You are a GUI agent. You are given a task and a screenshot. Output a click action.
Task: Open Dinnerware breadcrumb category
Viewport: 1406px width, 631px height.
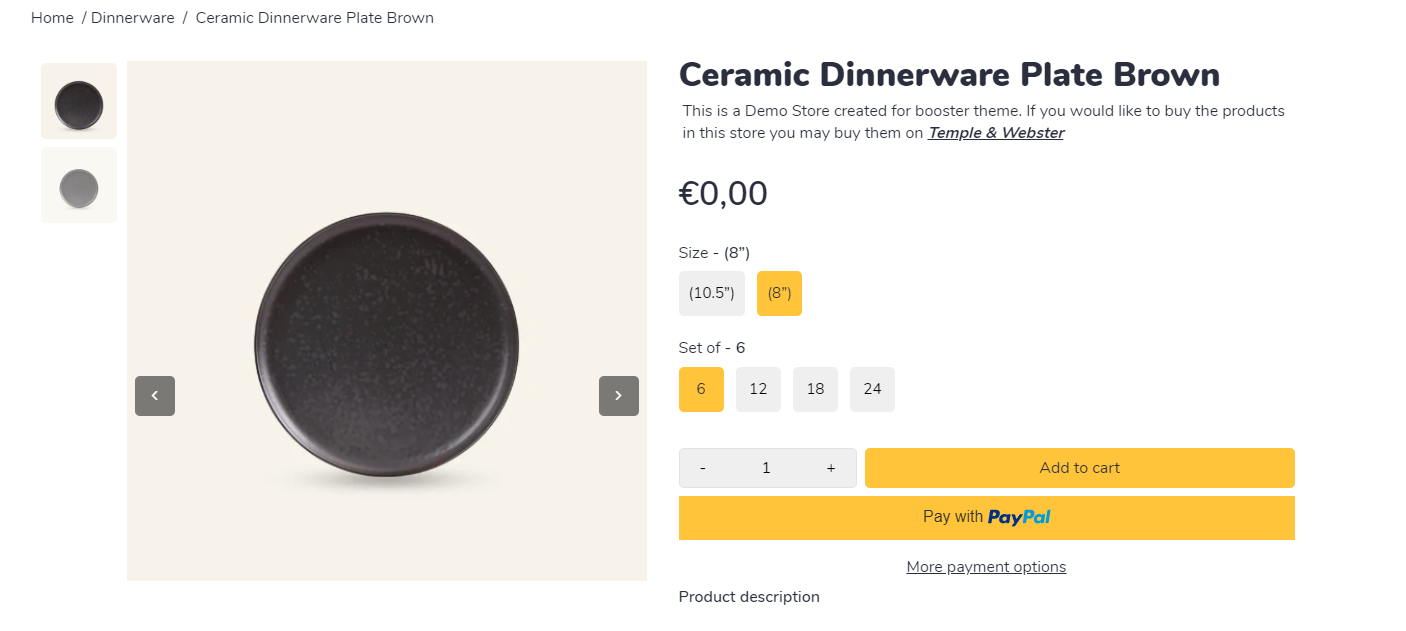point(133,18)
